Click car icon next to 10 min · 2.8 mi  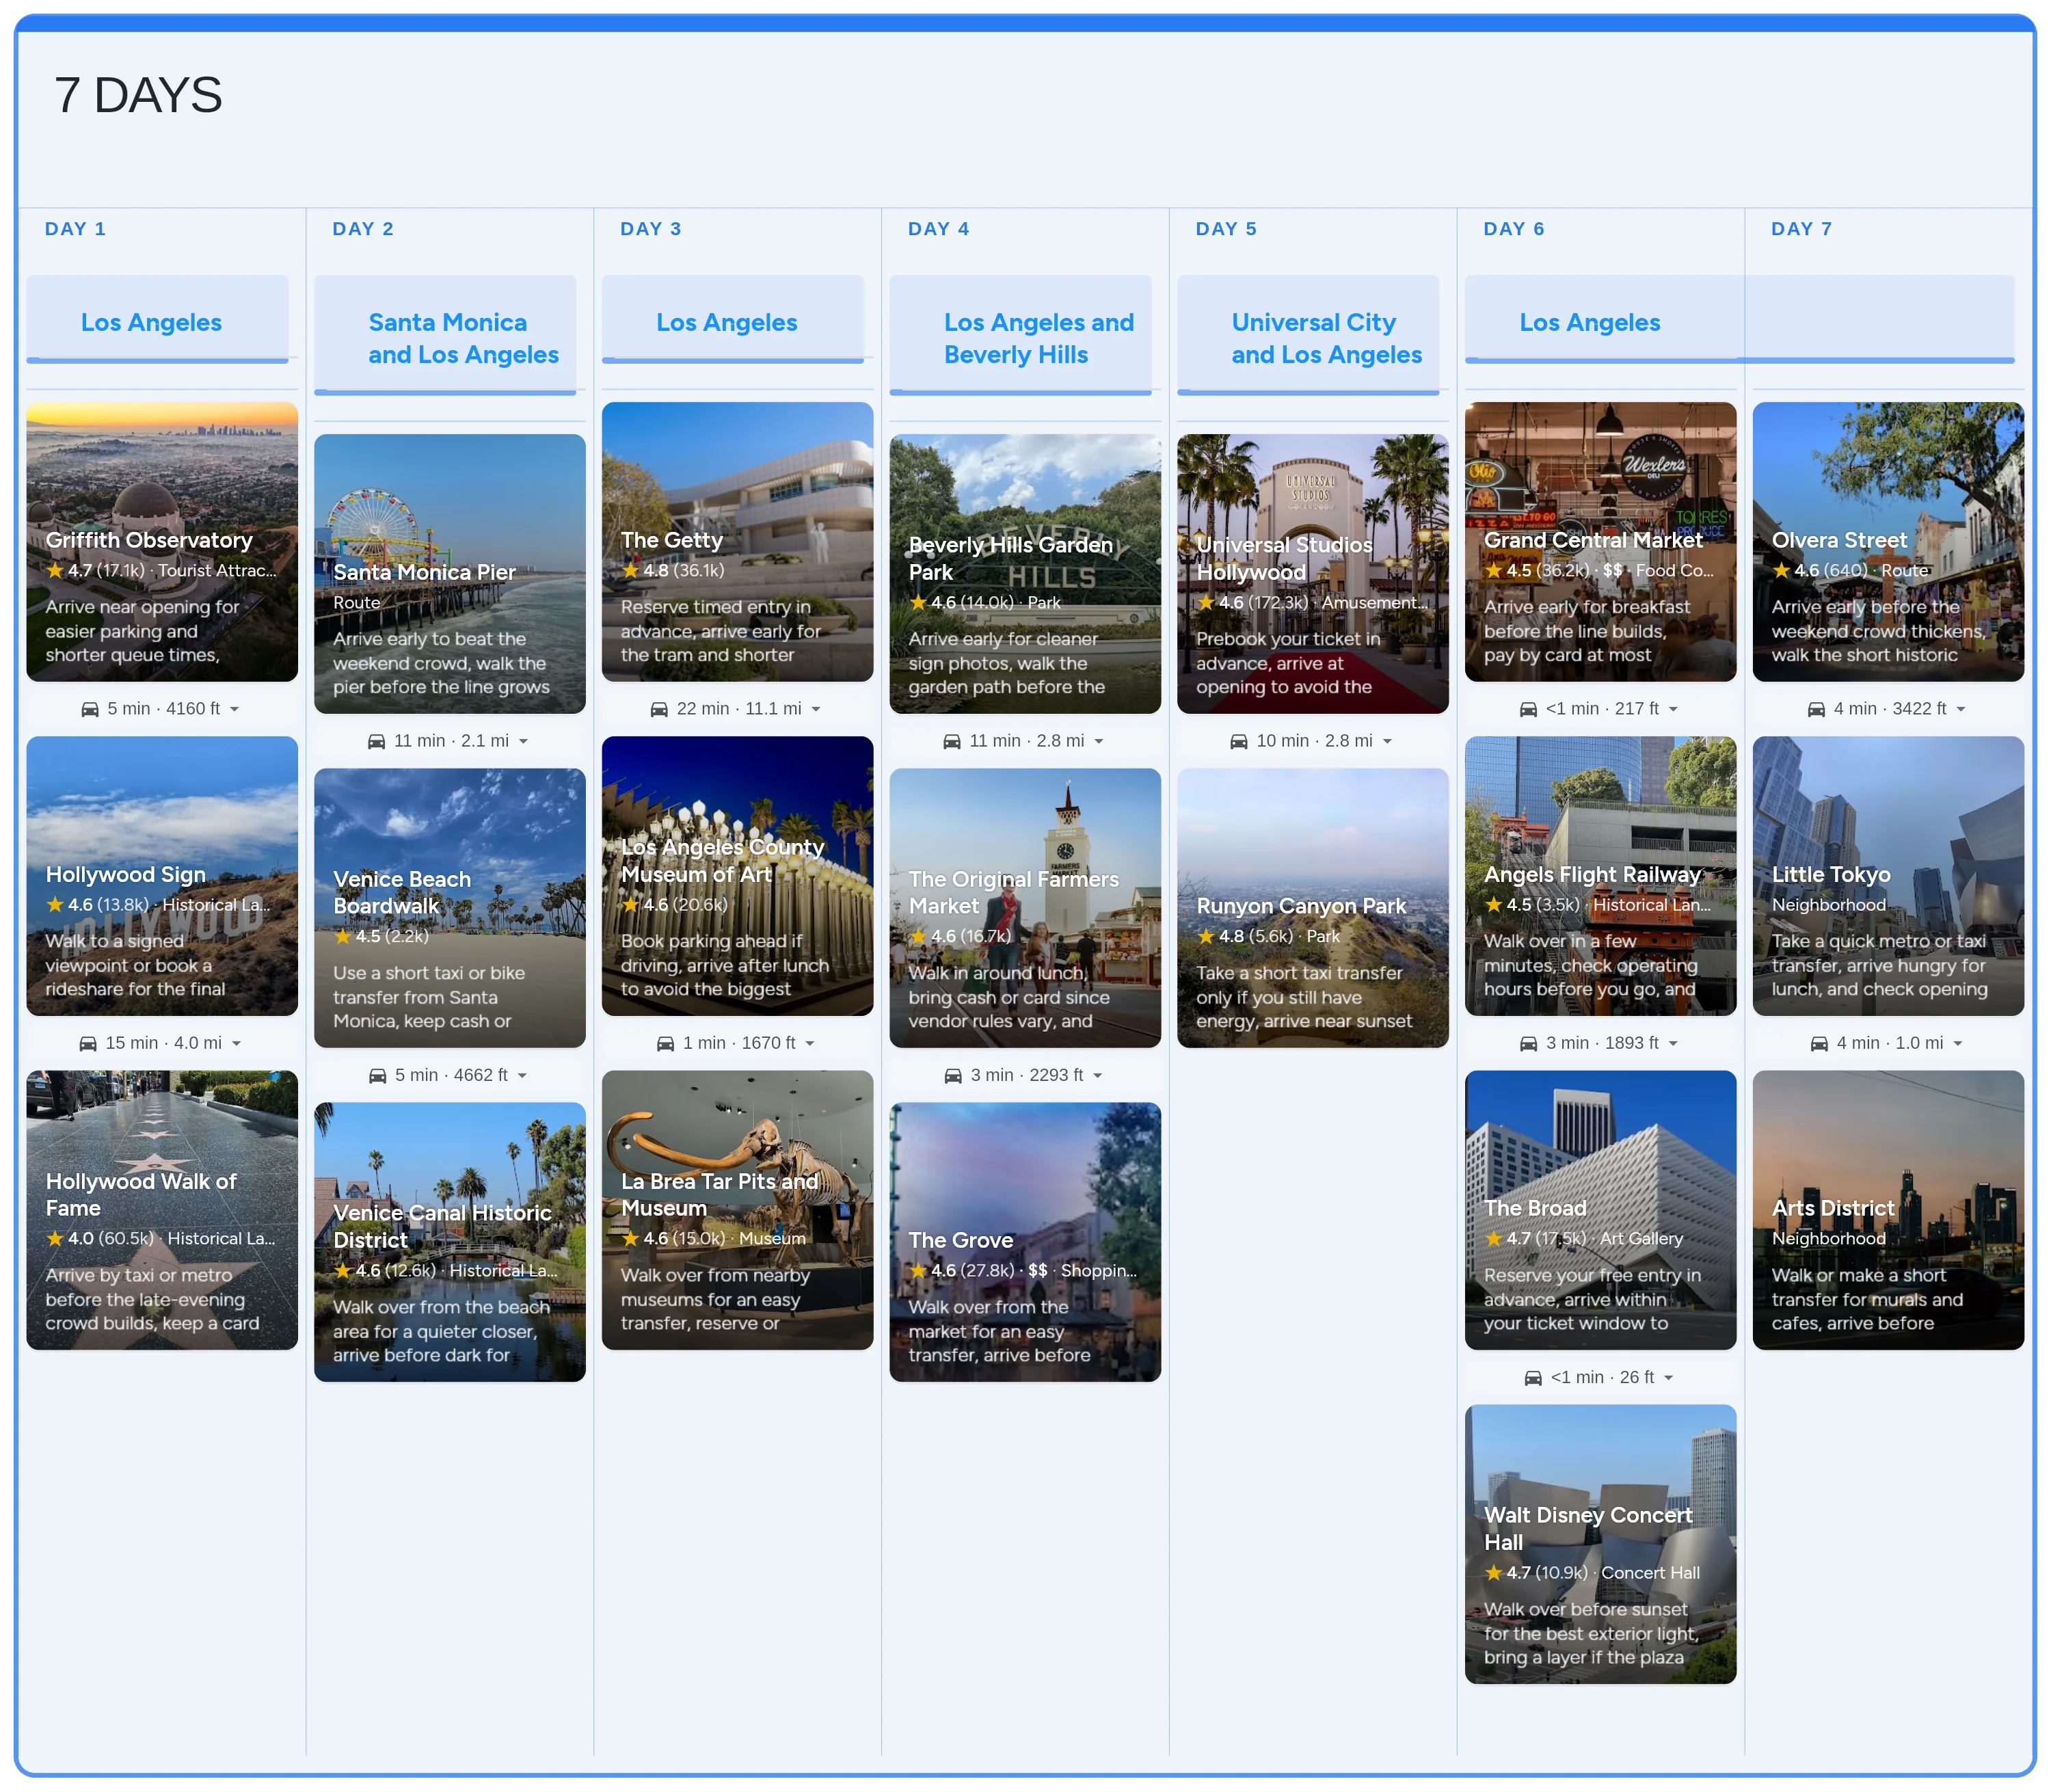point(1238,741)
